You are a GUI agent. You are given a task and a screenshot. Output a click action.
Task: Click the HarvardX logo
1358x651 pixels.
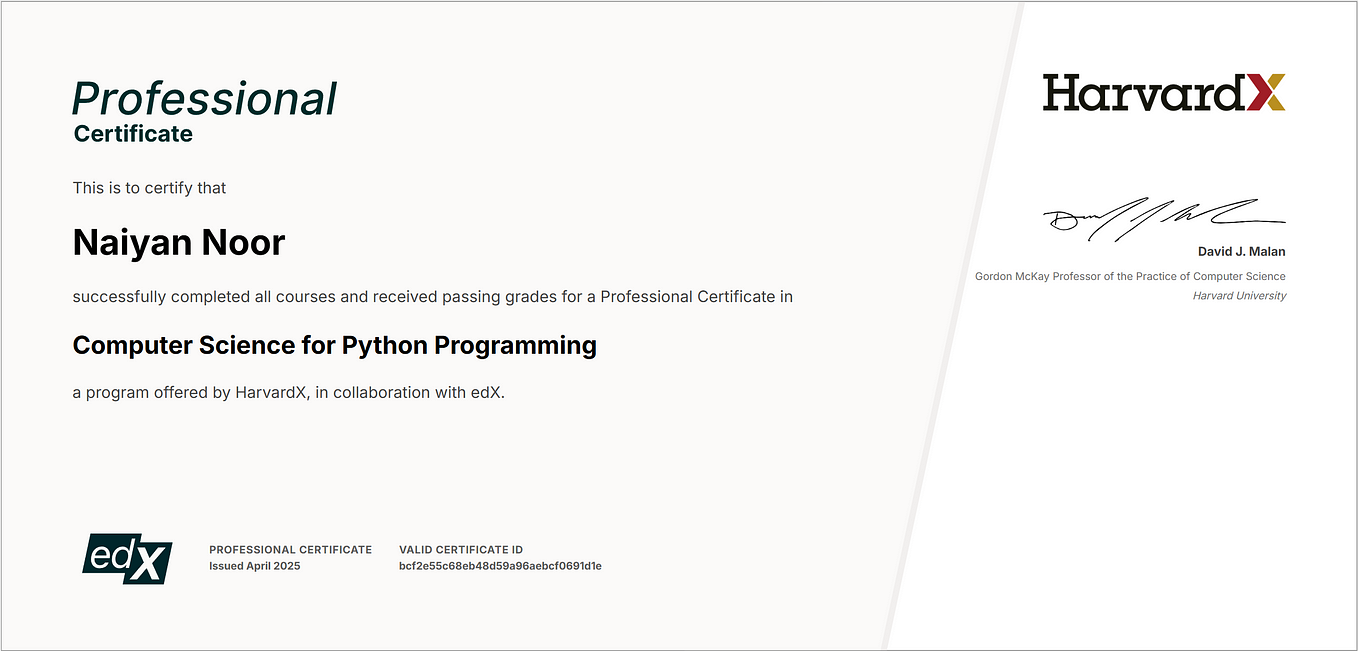(x=1164, y=92)
